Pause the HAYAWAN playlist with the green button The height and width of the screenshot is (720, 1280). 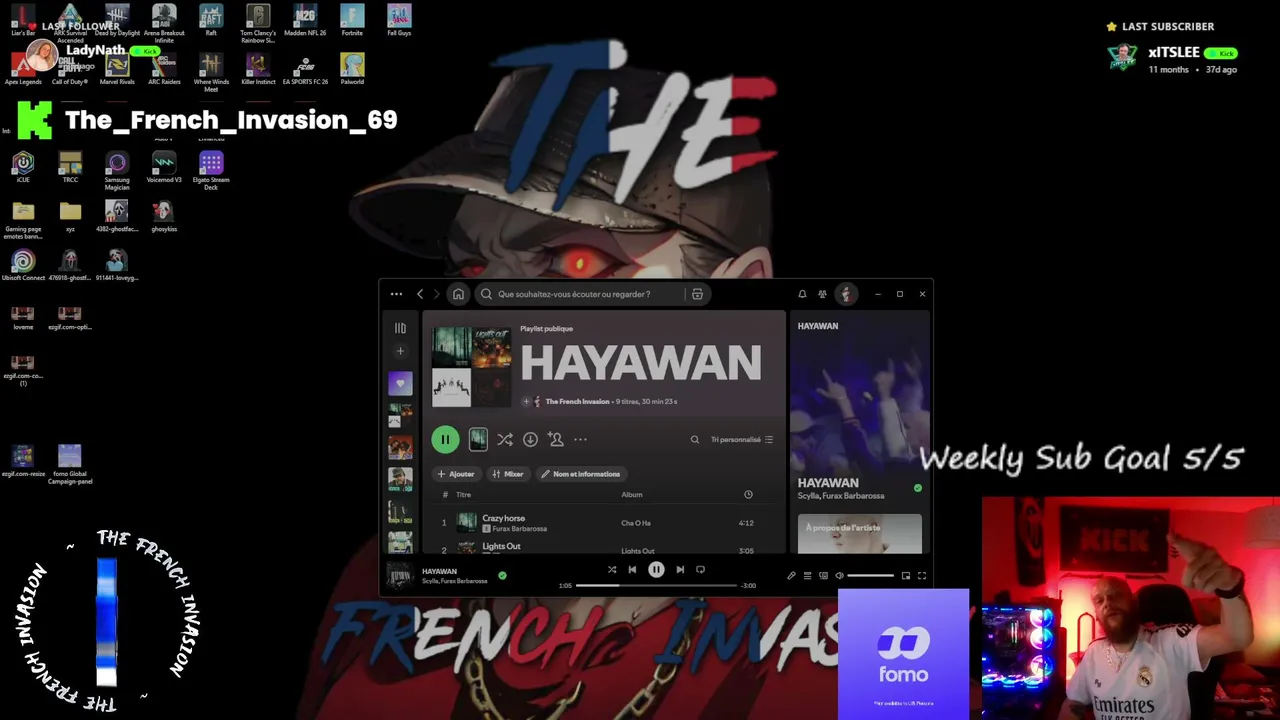point(445,439)
